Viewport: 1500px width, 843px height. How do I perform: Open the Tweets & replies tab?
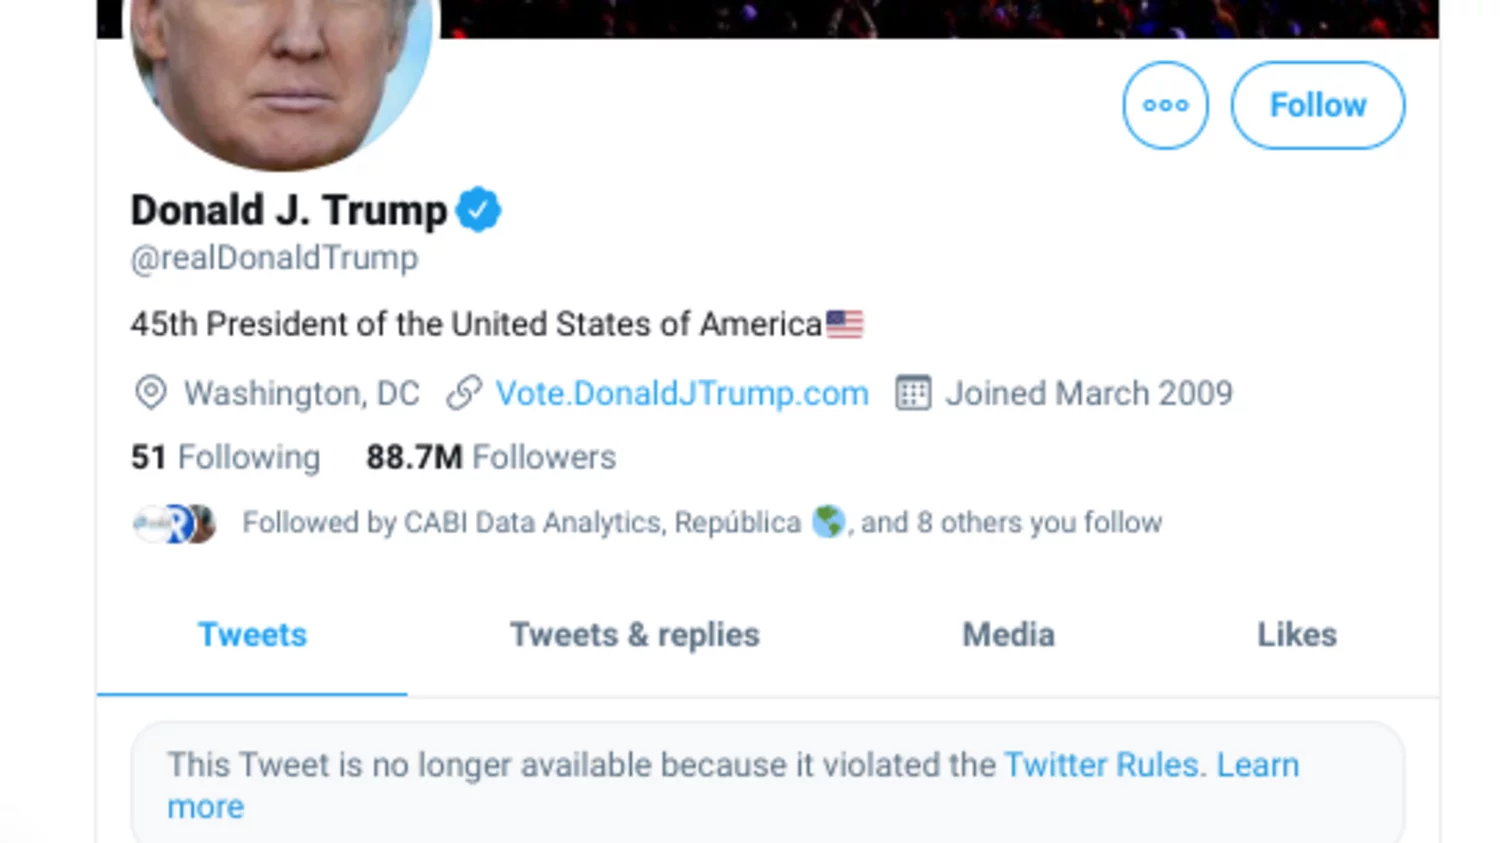click(635, 635)
